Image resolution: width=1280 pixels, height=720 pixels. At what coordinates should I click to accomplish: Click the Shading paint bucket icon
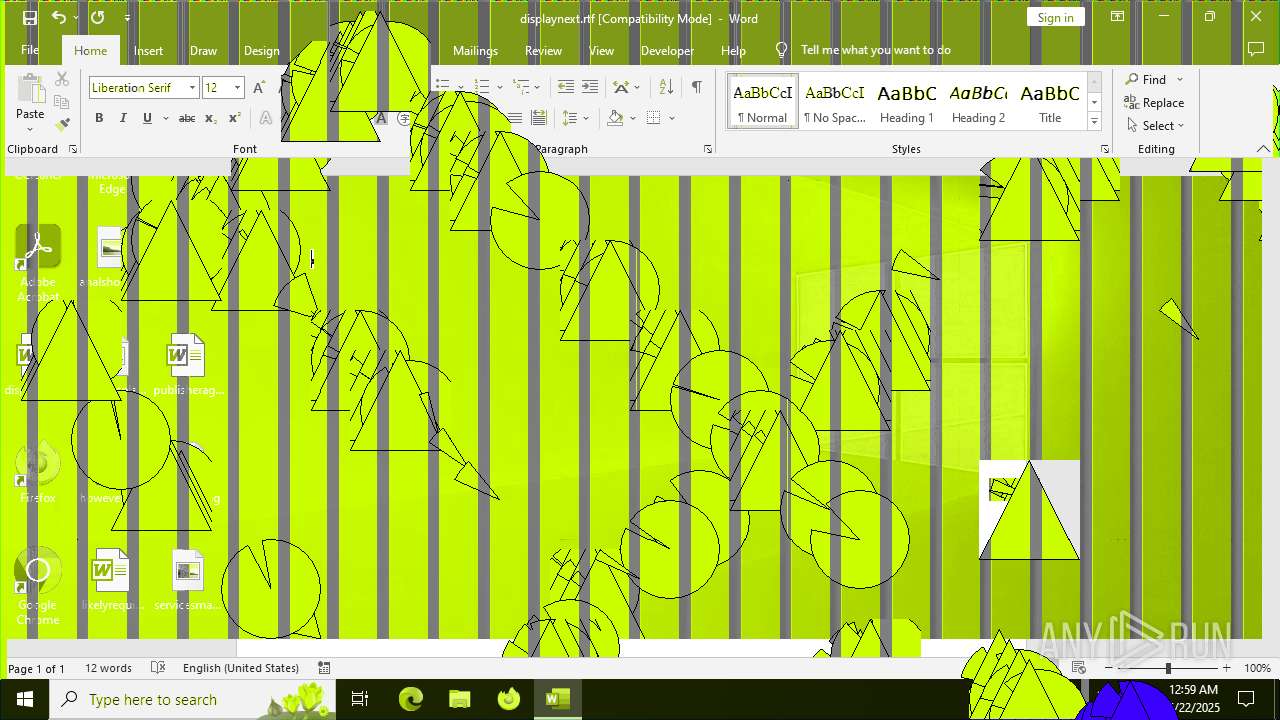tap(615, 118)
